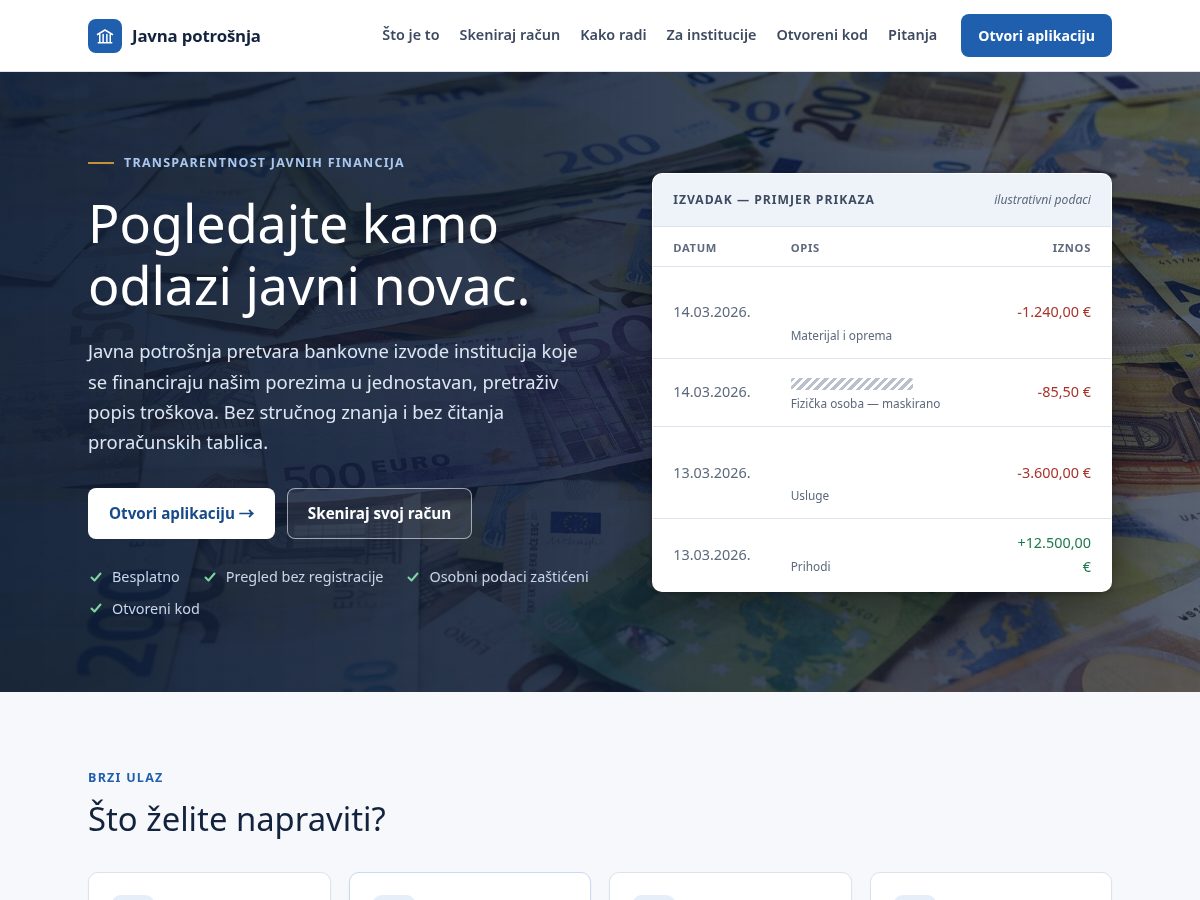Image resolution: width=1200 pixels, height=900 pixels.
Task: Click the Prihodi description
Action: (x=811, y=567)
